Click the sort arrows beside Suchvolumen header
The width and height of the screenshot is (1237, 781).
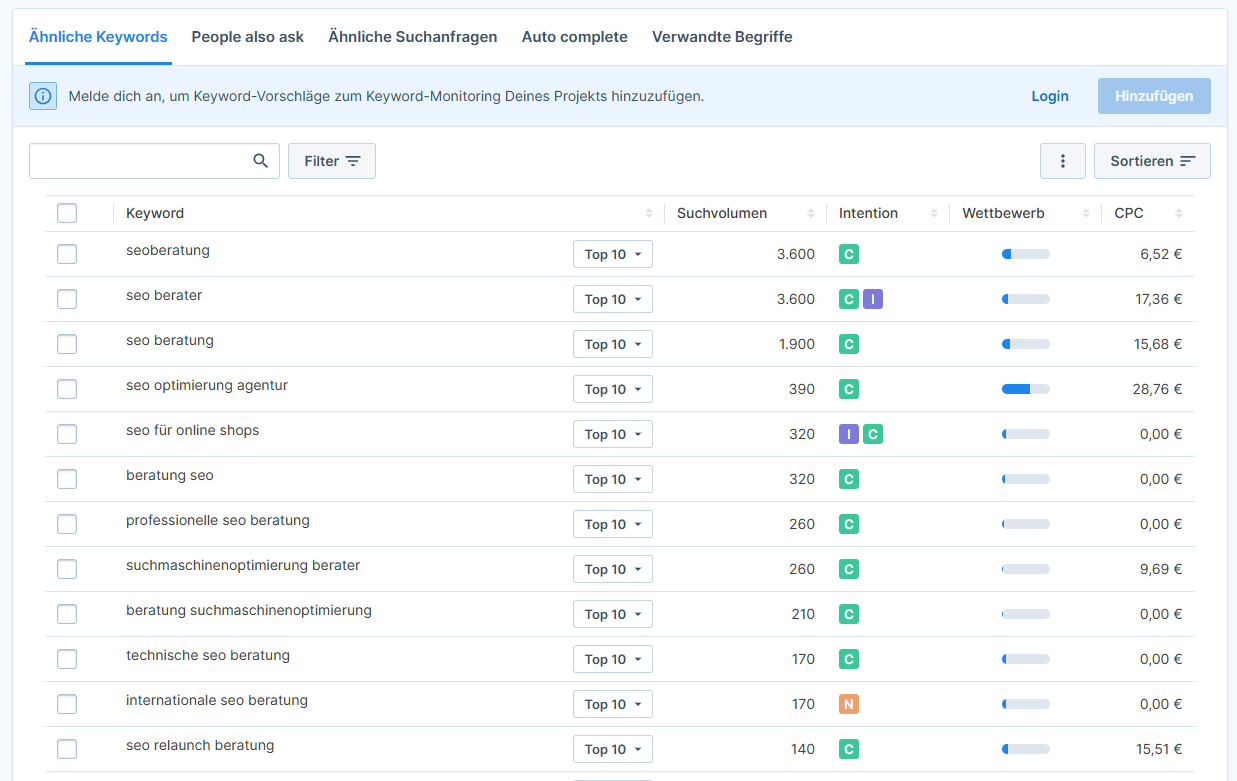pos(811,213)
